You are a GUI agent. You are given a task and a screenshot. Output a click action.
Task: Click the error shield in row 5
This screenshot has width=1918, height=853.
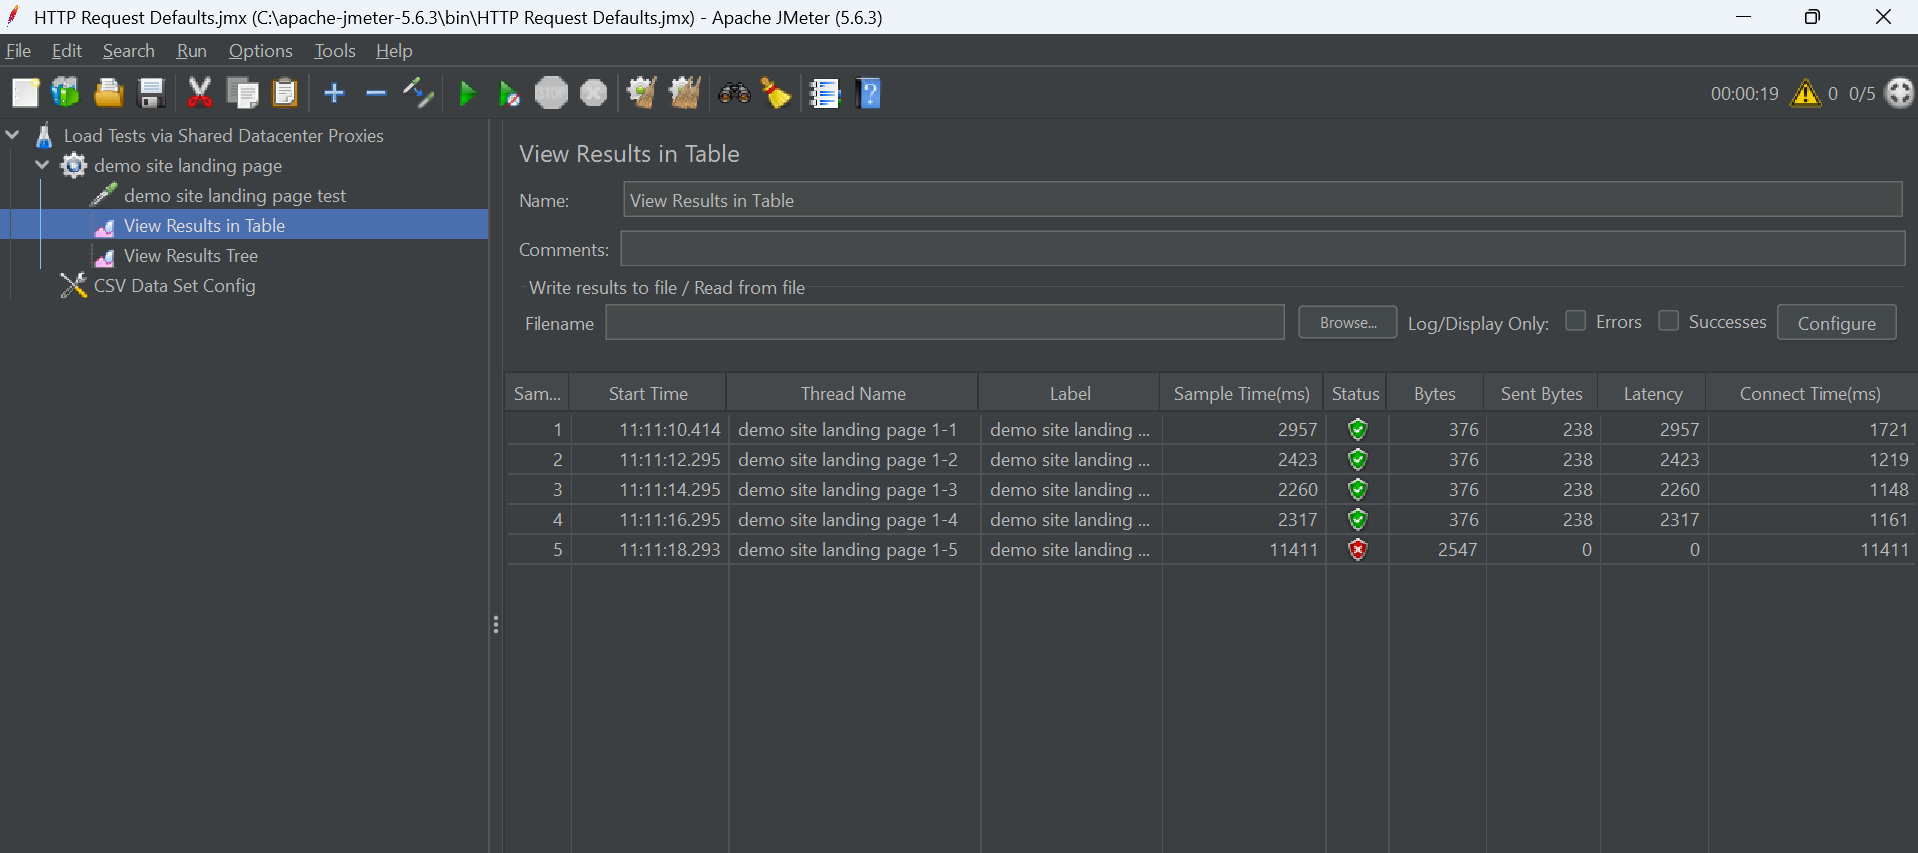(1357, 549)
